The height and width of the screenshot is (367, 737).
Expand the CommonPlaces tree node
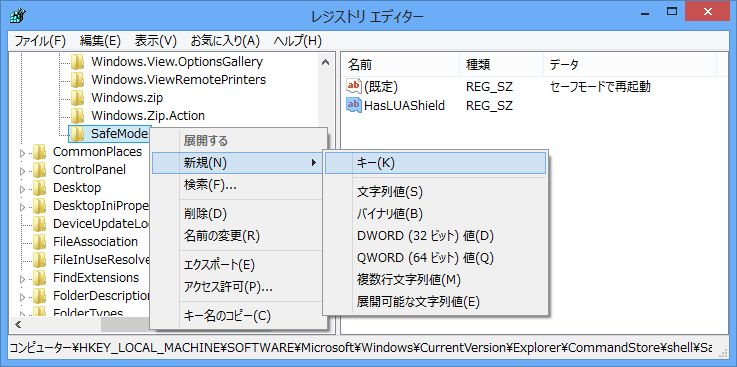tap(23, 153)
